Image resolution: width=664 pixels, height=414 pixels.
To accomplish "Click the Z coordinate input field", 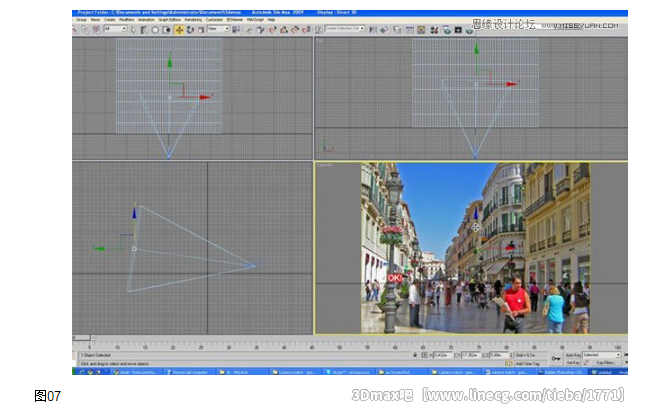I will click(x=499, y=355).
